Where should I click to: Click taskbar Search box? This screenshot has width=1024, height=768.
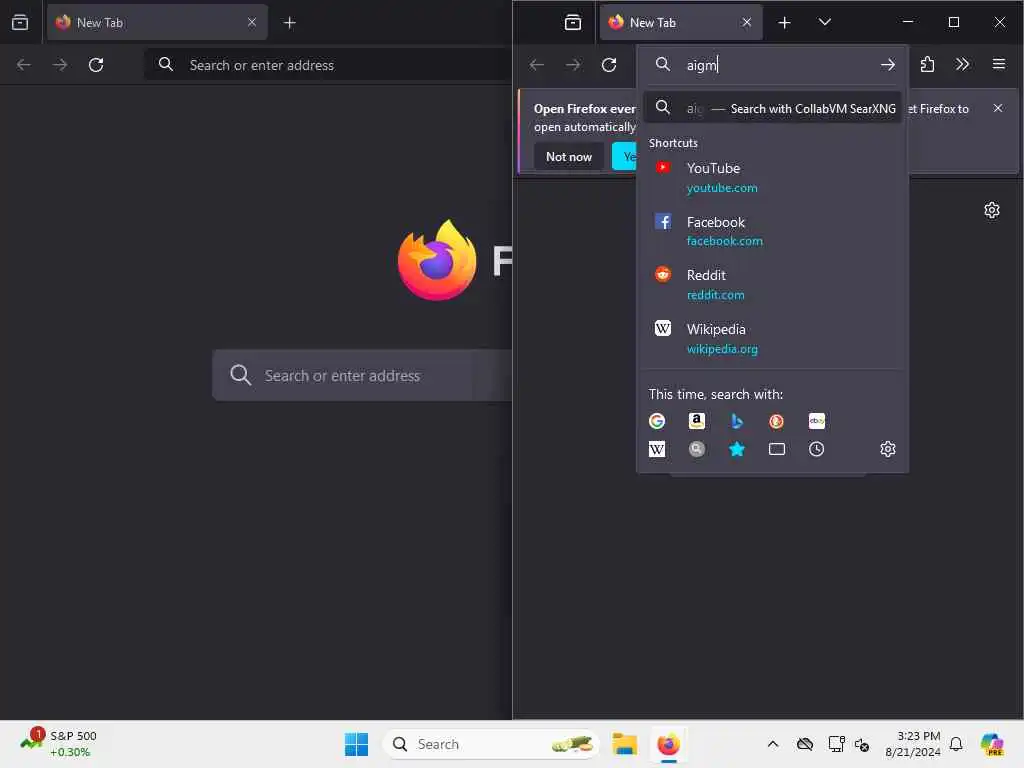coord(491,744)
